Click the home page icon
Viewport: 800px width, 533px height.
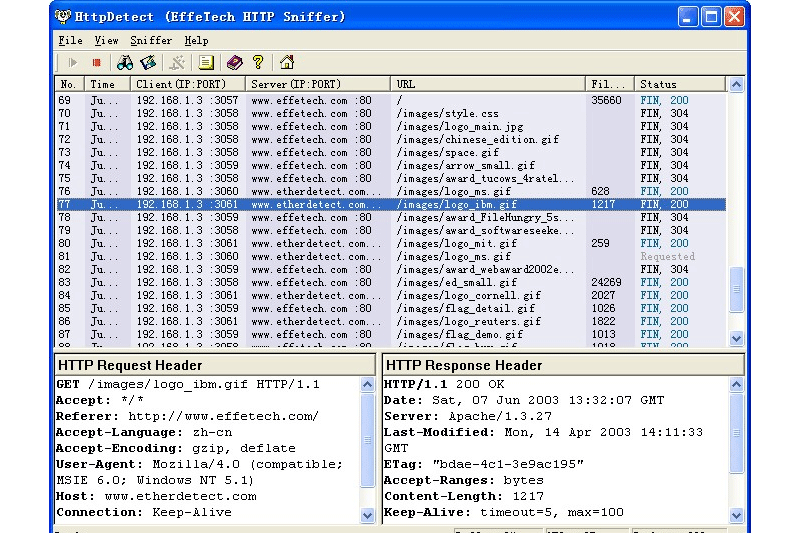tap(287, 63)
